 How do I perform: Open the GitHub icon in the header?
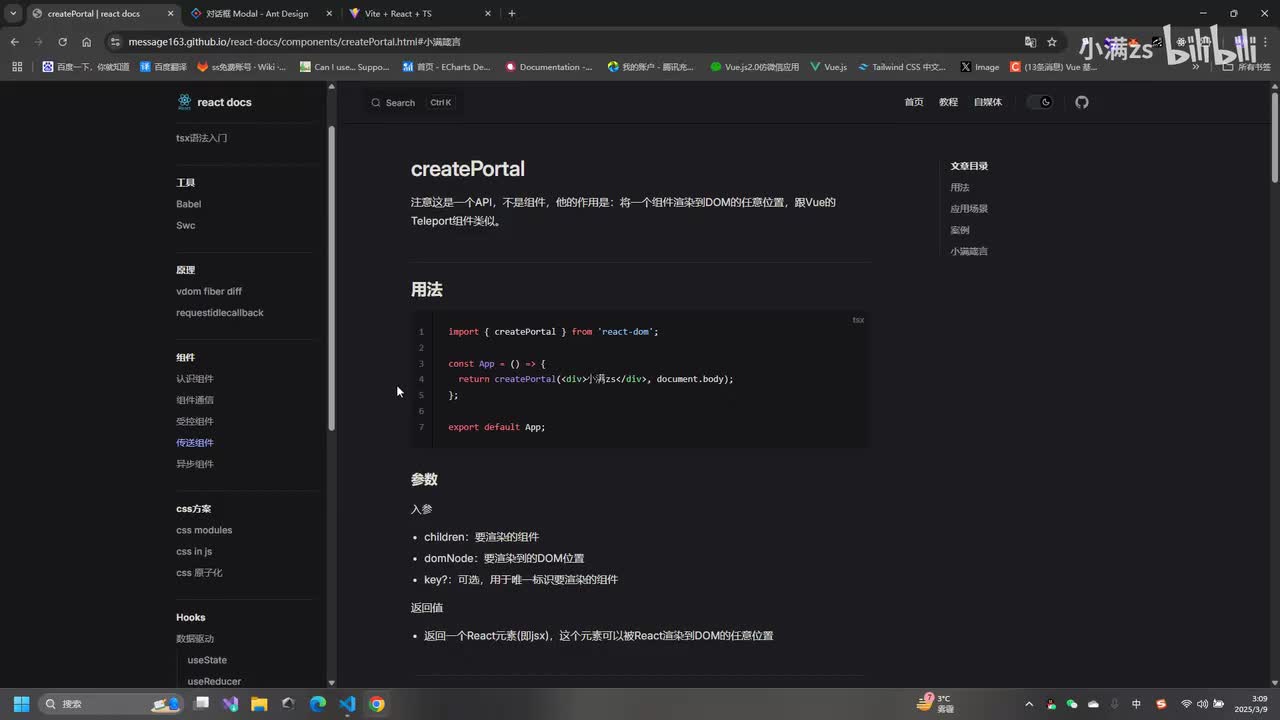coord(1081,102)
